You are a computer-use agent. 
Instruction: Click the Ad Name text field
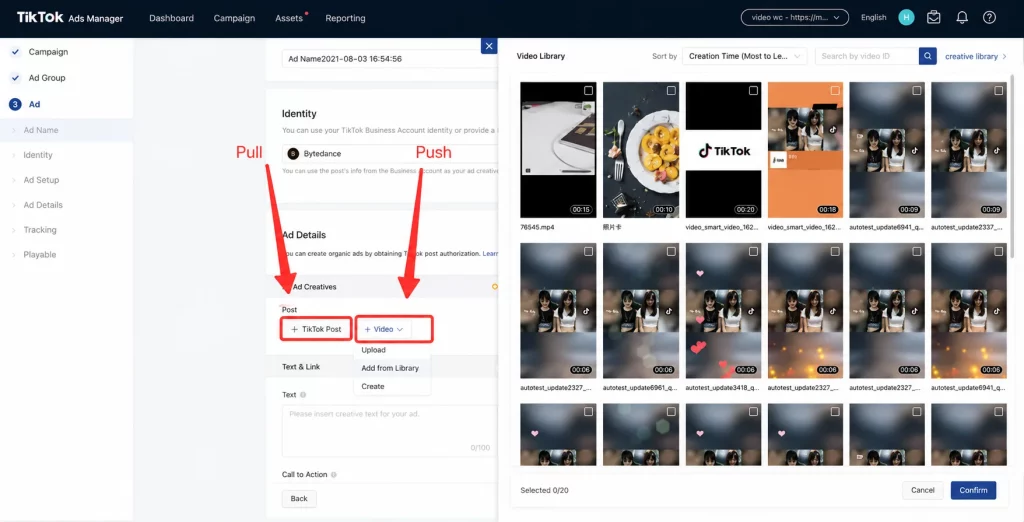click(390, 58)
